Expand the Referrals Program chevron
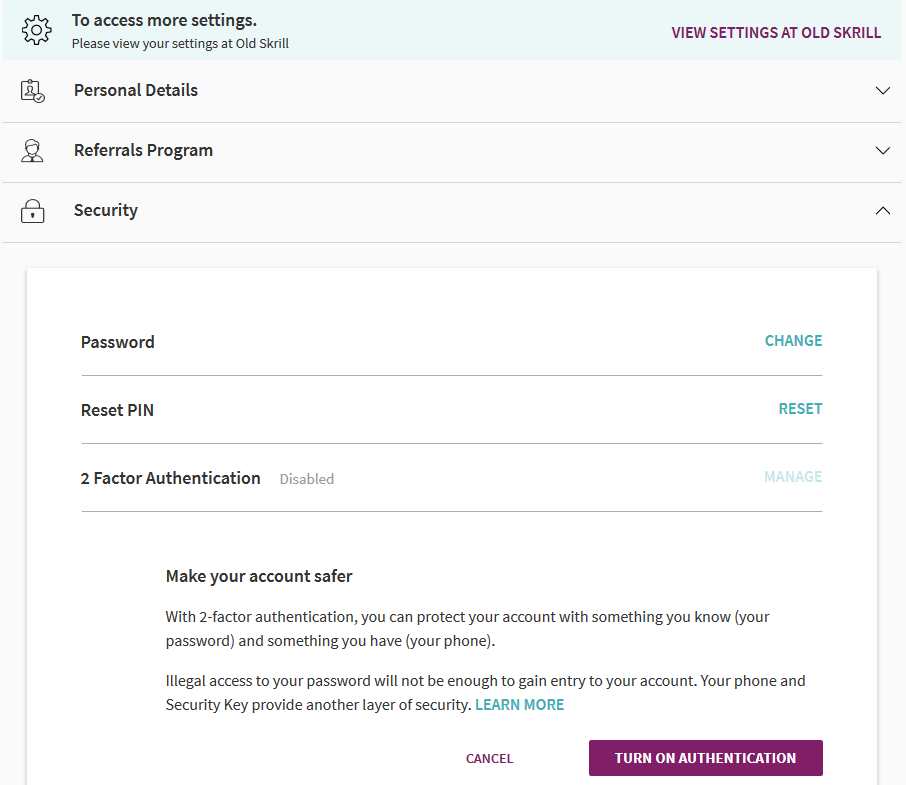The image size is (906, 785). click(x=882, y=151)
